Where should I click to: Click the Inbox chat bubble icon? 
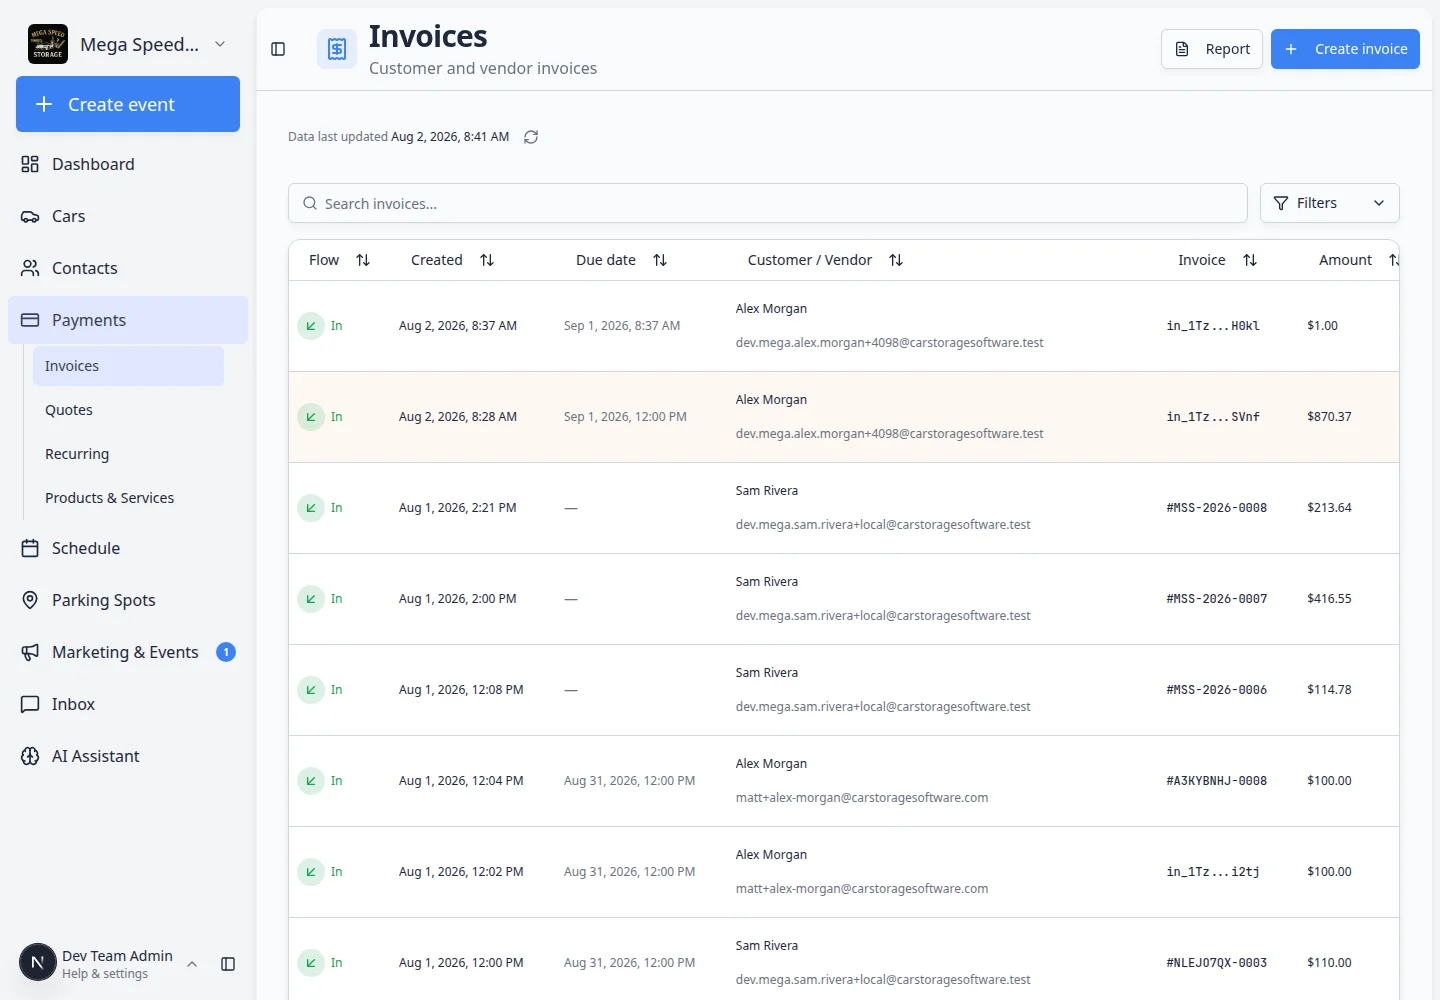pos(30,704)
